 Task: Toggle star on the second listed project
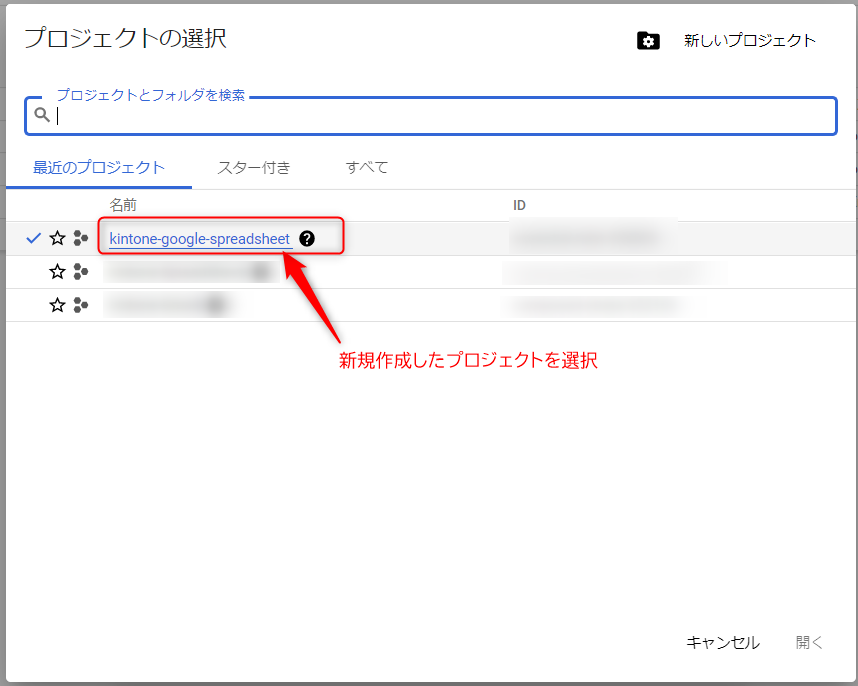(57, 272)
